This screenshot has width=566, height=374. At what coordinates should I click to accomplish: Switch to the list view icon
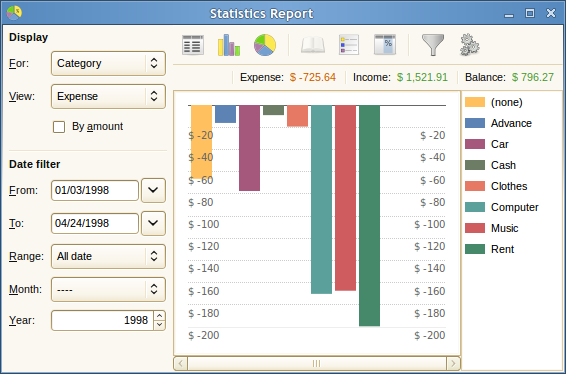click(193, 45)
